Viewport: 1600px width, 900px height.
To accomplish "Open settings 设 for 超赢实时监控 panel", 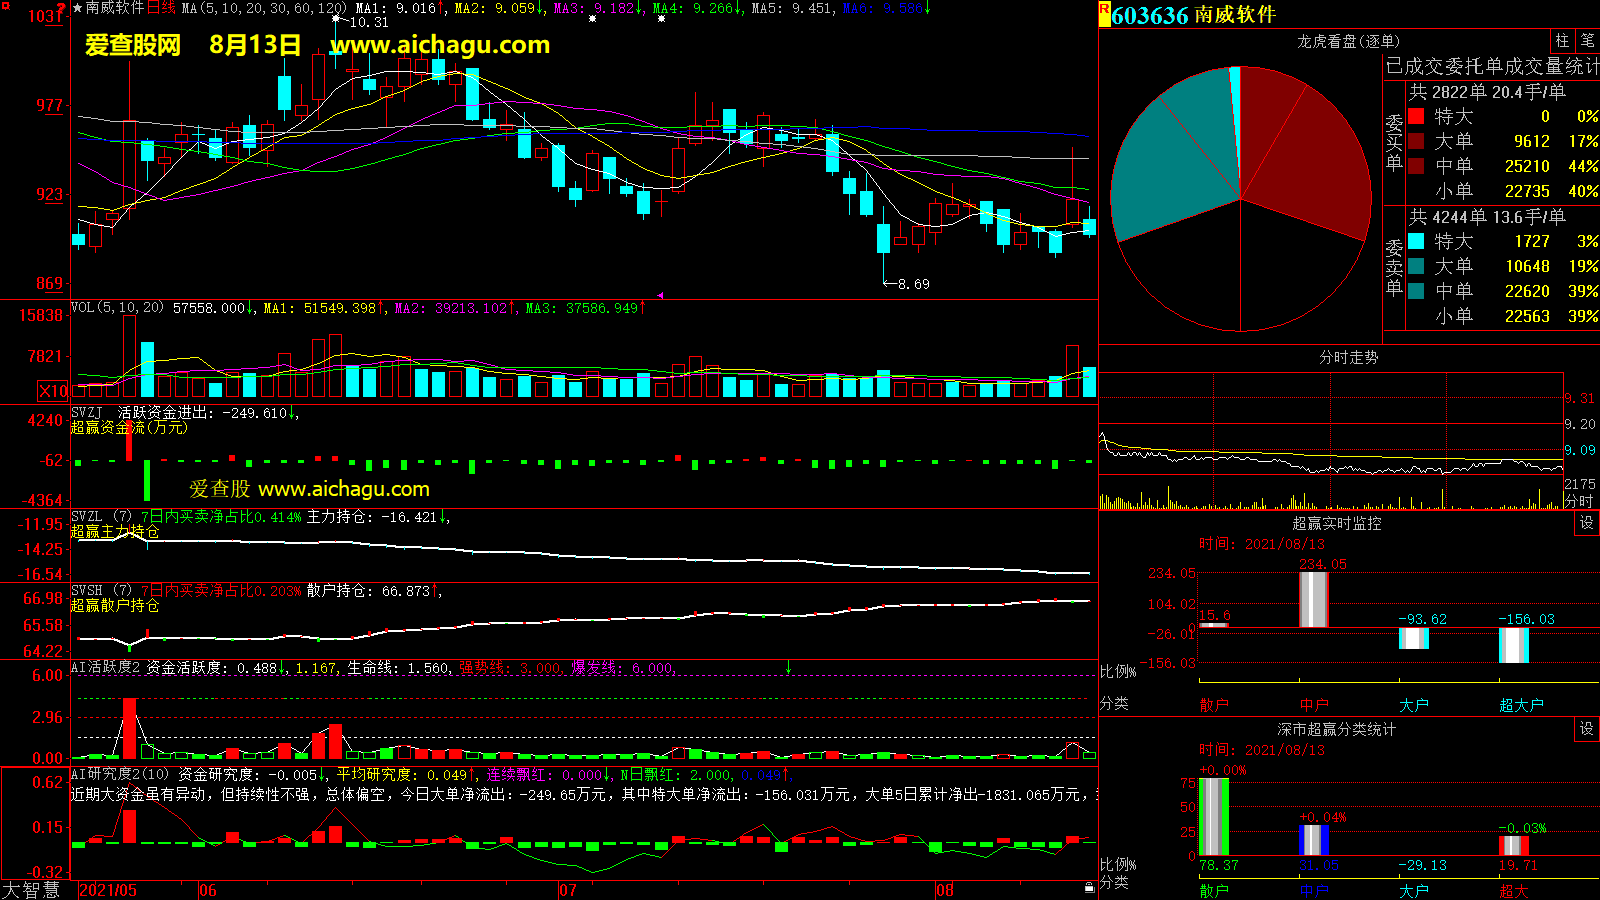I will (x=1587, y=523).
